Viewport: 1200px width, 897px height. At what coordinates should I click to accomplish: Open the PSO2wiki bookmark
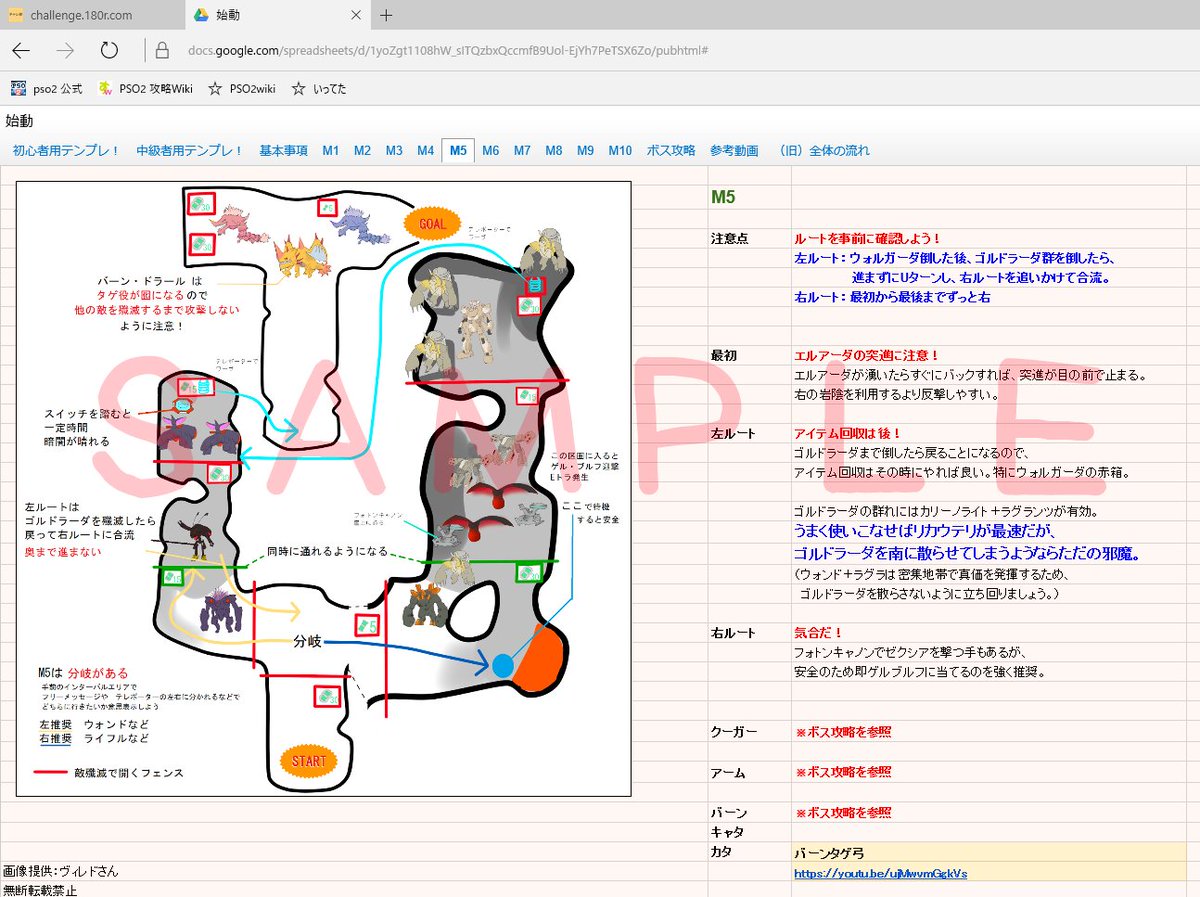click(x=241, y=89)
